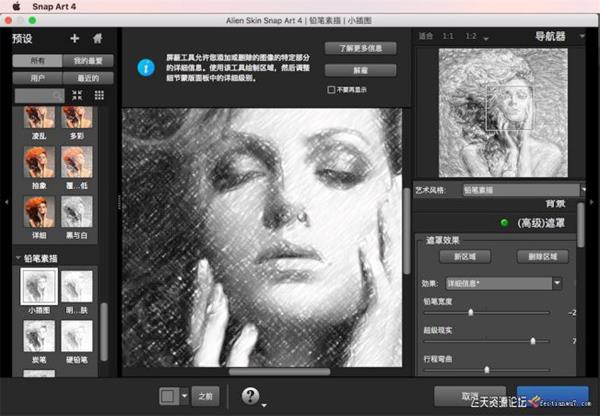Open the 艺术风格 dropdown
Image resolution: width=600 pixels, height=416 pixels.
pyautogui.click(x=522, y=189)
